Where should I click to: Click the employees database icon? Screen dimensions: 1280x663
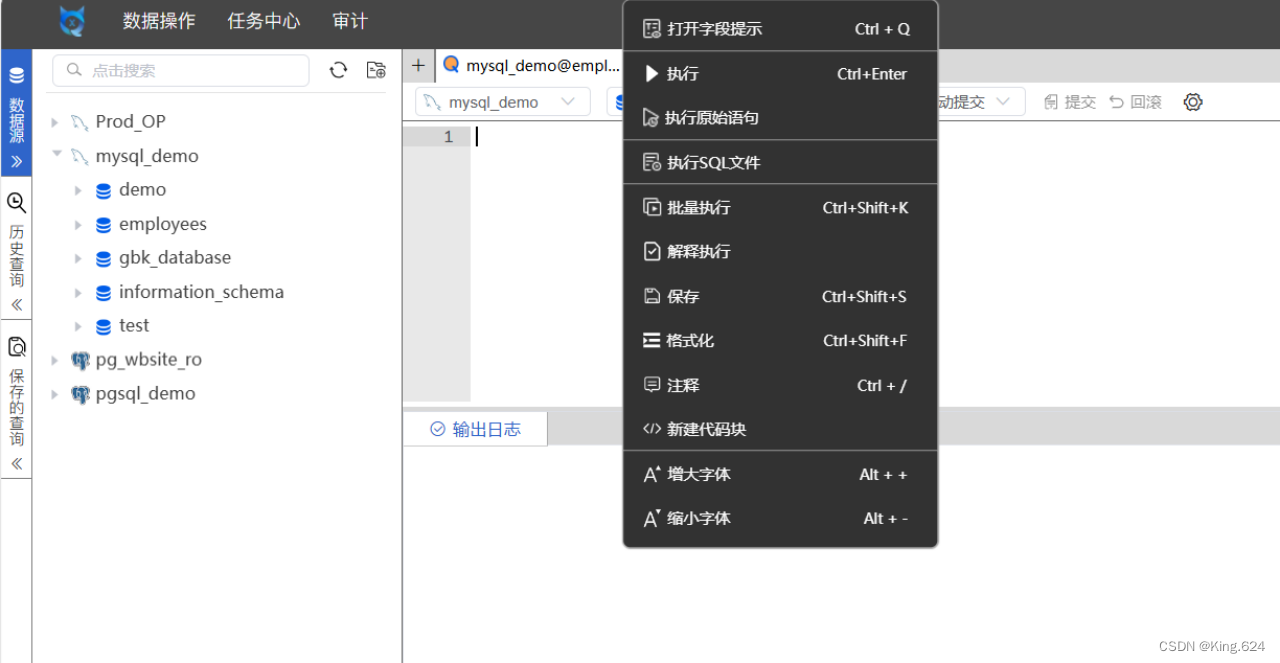click(103, 225)
